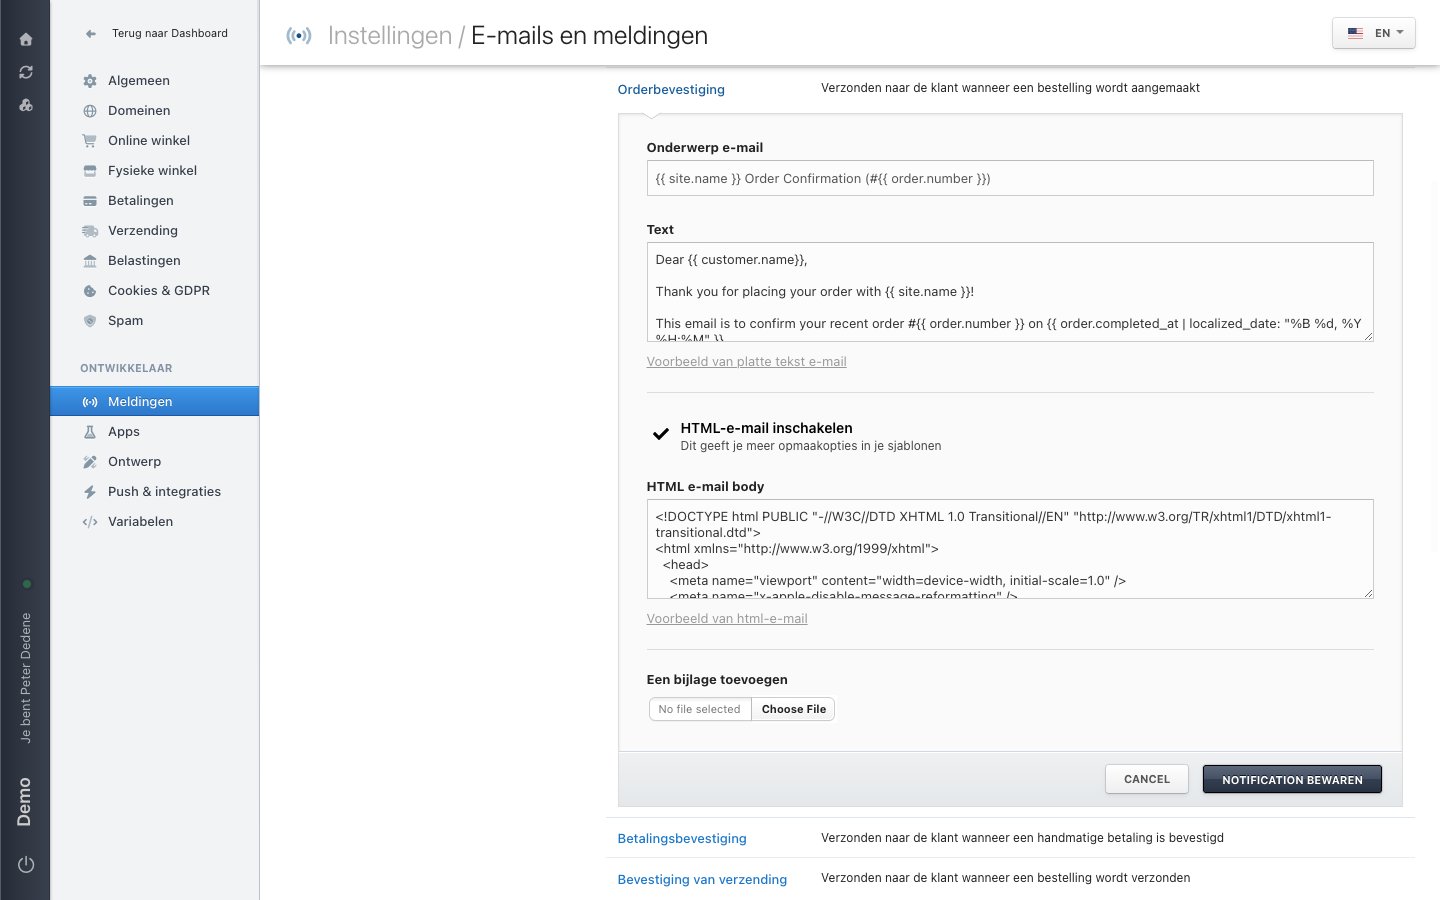The height and width of the screenshot is (900, 1440).
Task: Expand the Betalingsbevestiging notification
Action: [x=682, y=839]
